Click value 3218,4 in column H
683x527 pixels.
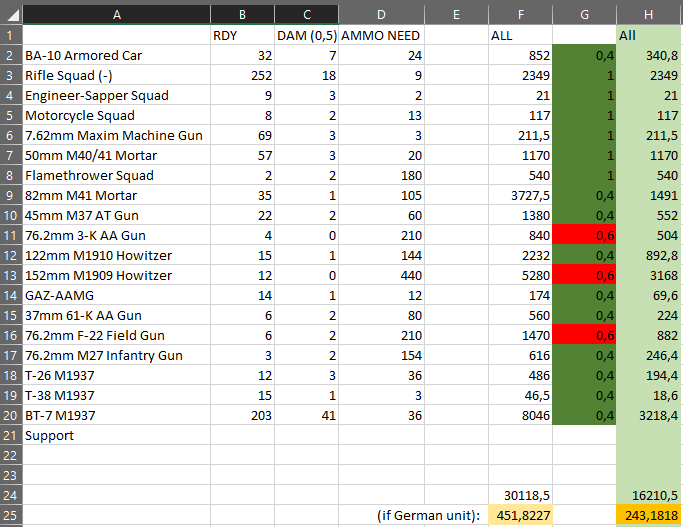tap(649, 416)
